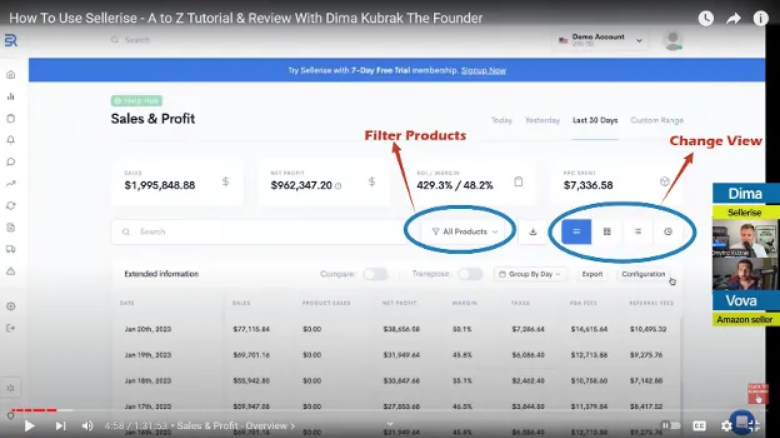
Task: Click the user avatar icon
Action: click(673, 40)
